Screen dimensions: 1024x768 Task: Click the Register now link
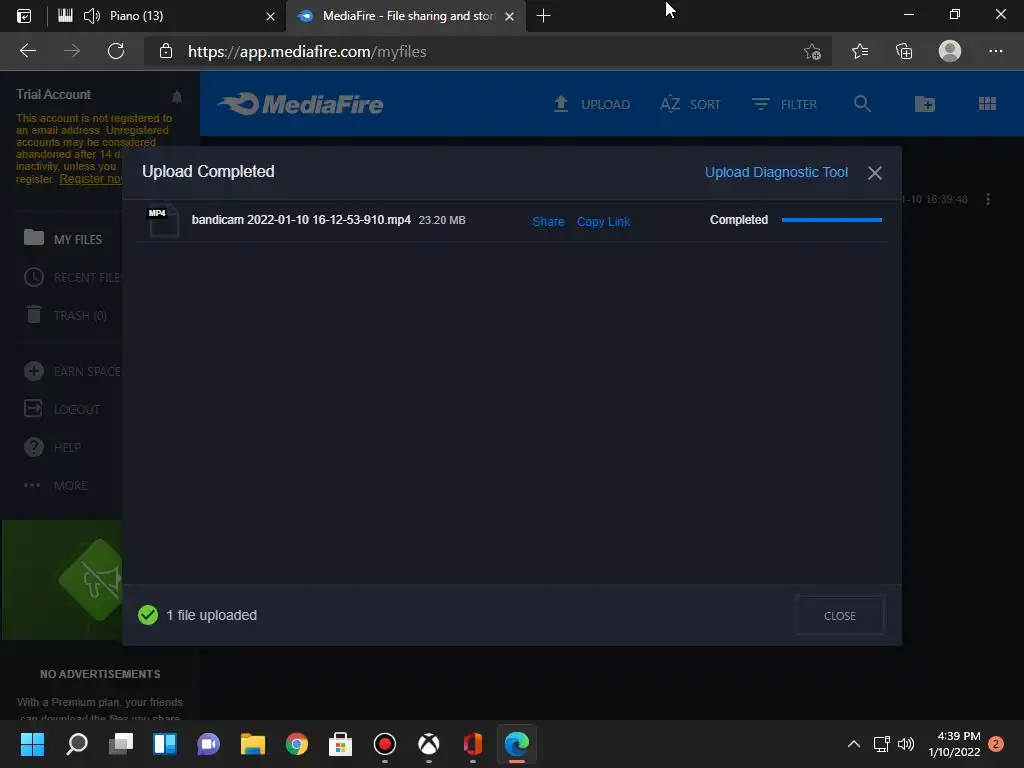click(90, 179)
